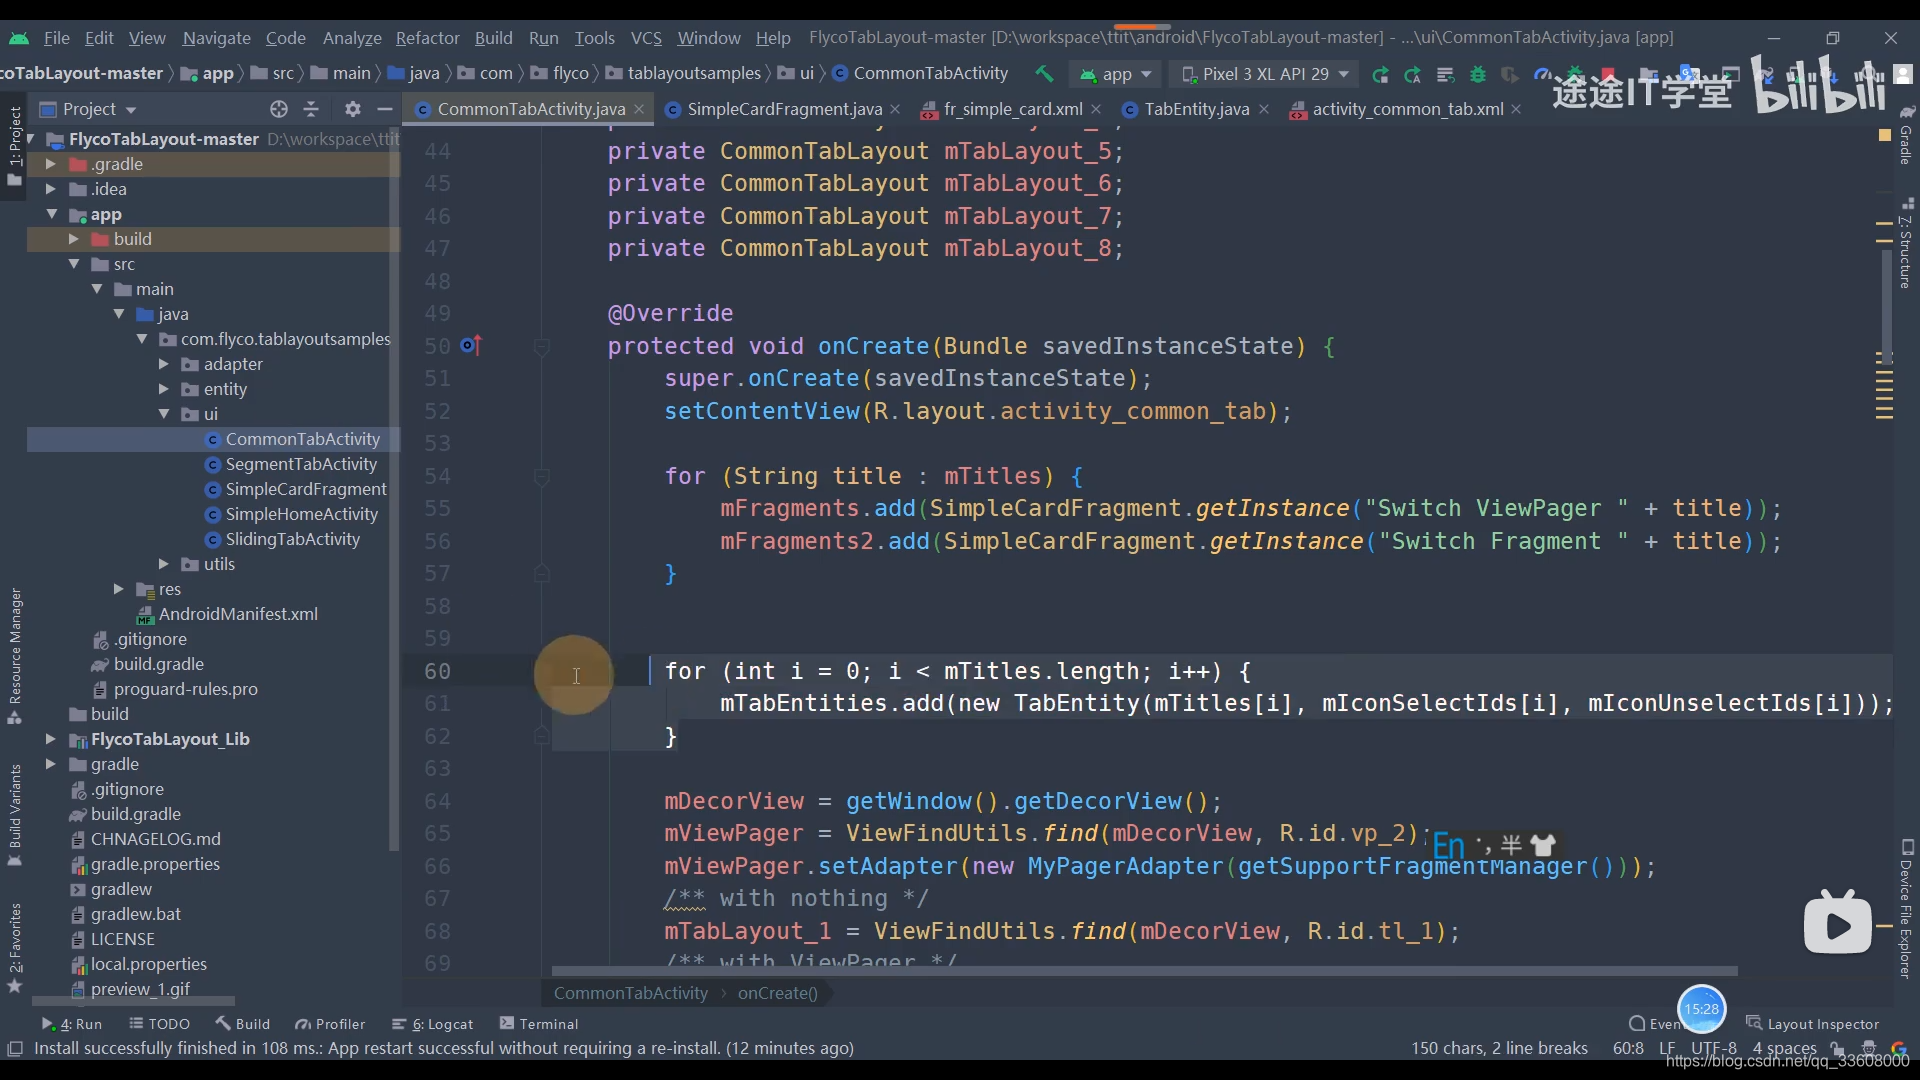This screenshot has width=1920, height=1080.
Task: Close the TabEntity.java tab
Action: [1264, 109]
